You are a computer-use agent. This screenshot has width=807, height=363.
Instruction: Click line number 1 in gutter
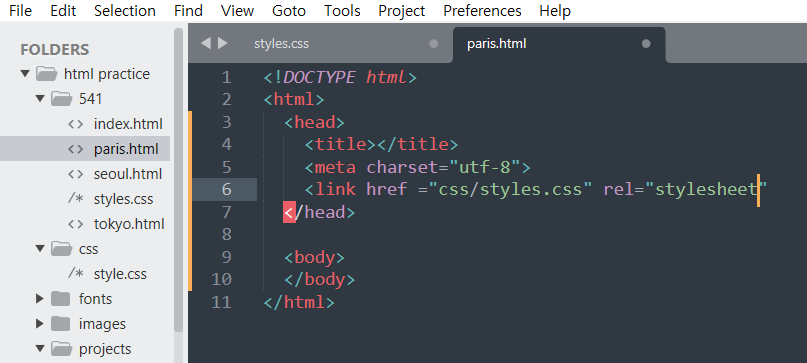[x=226, y=78]
